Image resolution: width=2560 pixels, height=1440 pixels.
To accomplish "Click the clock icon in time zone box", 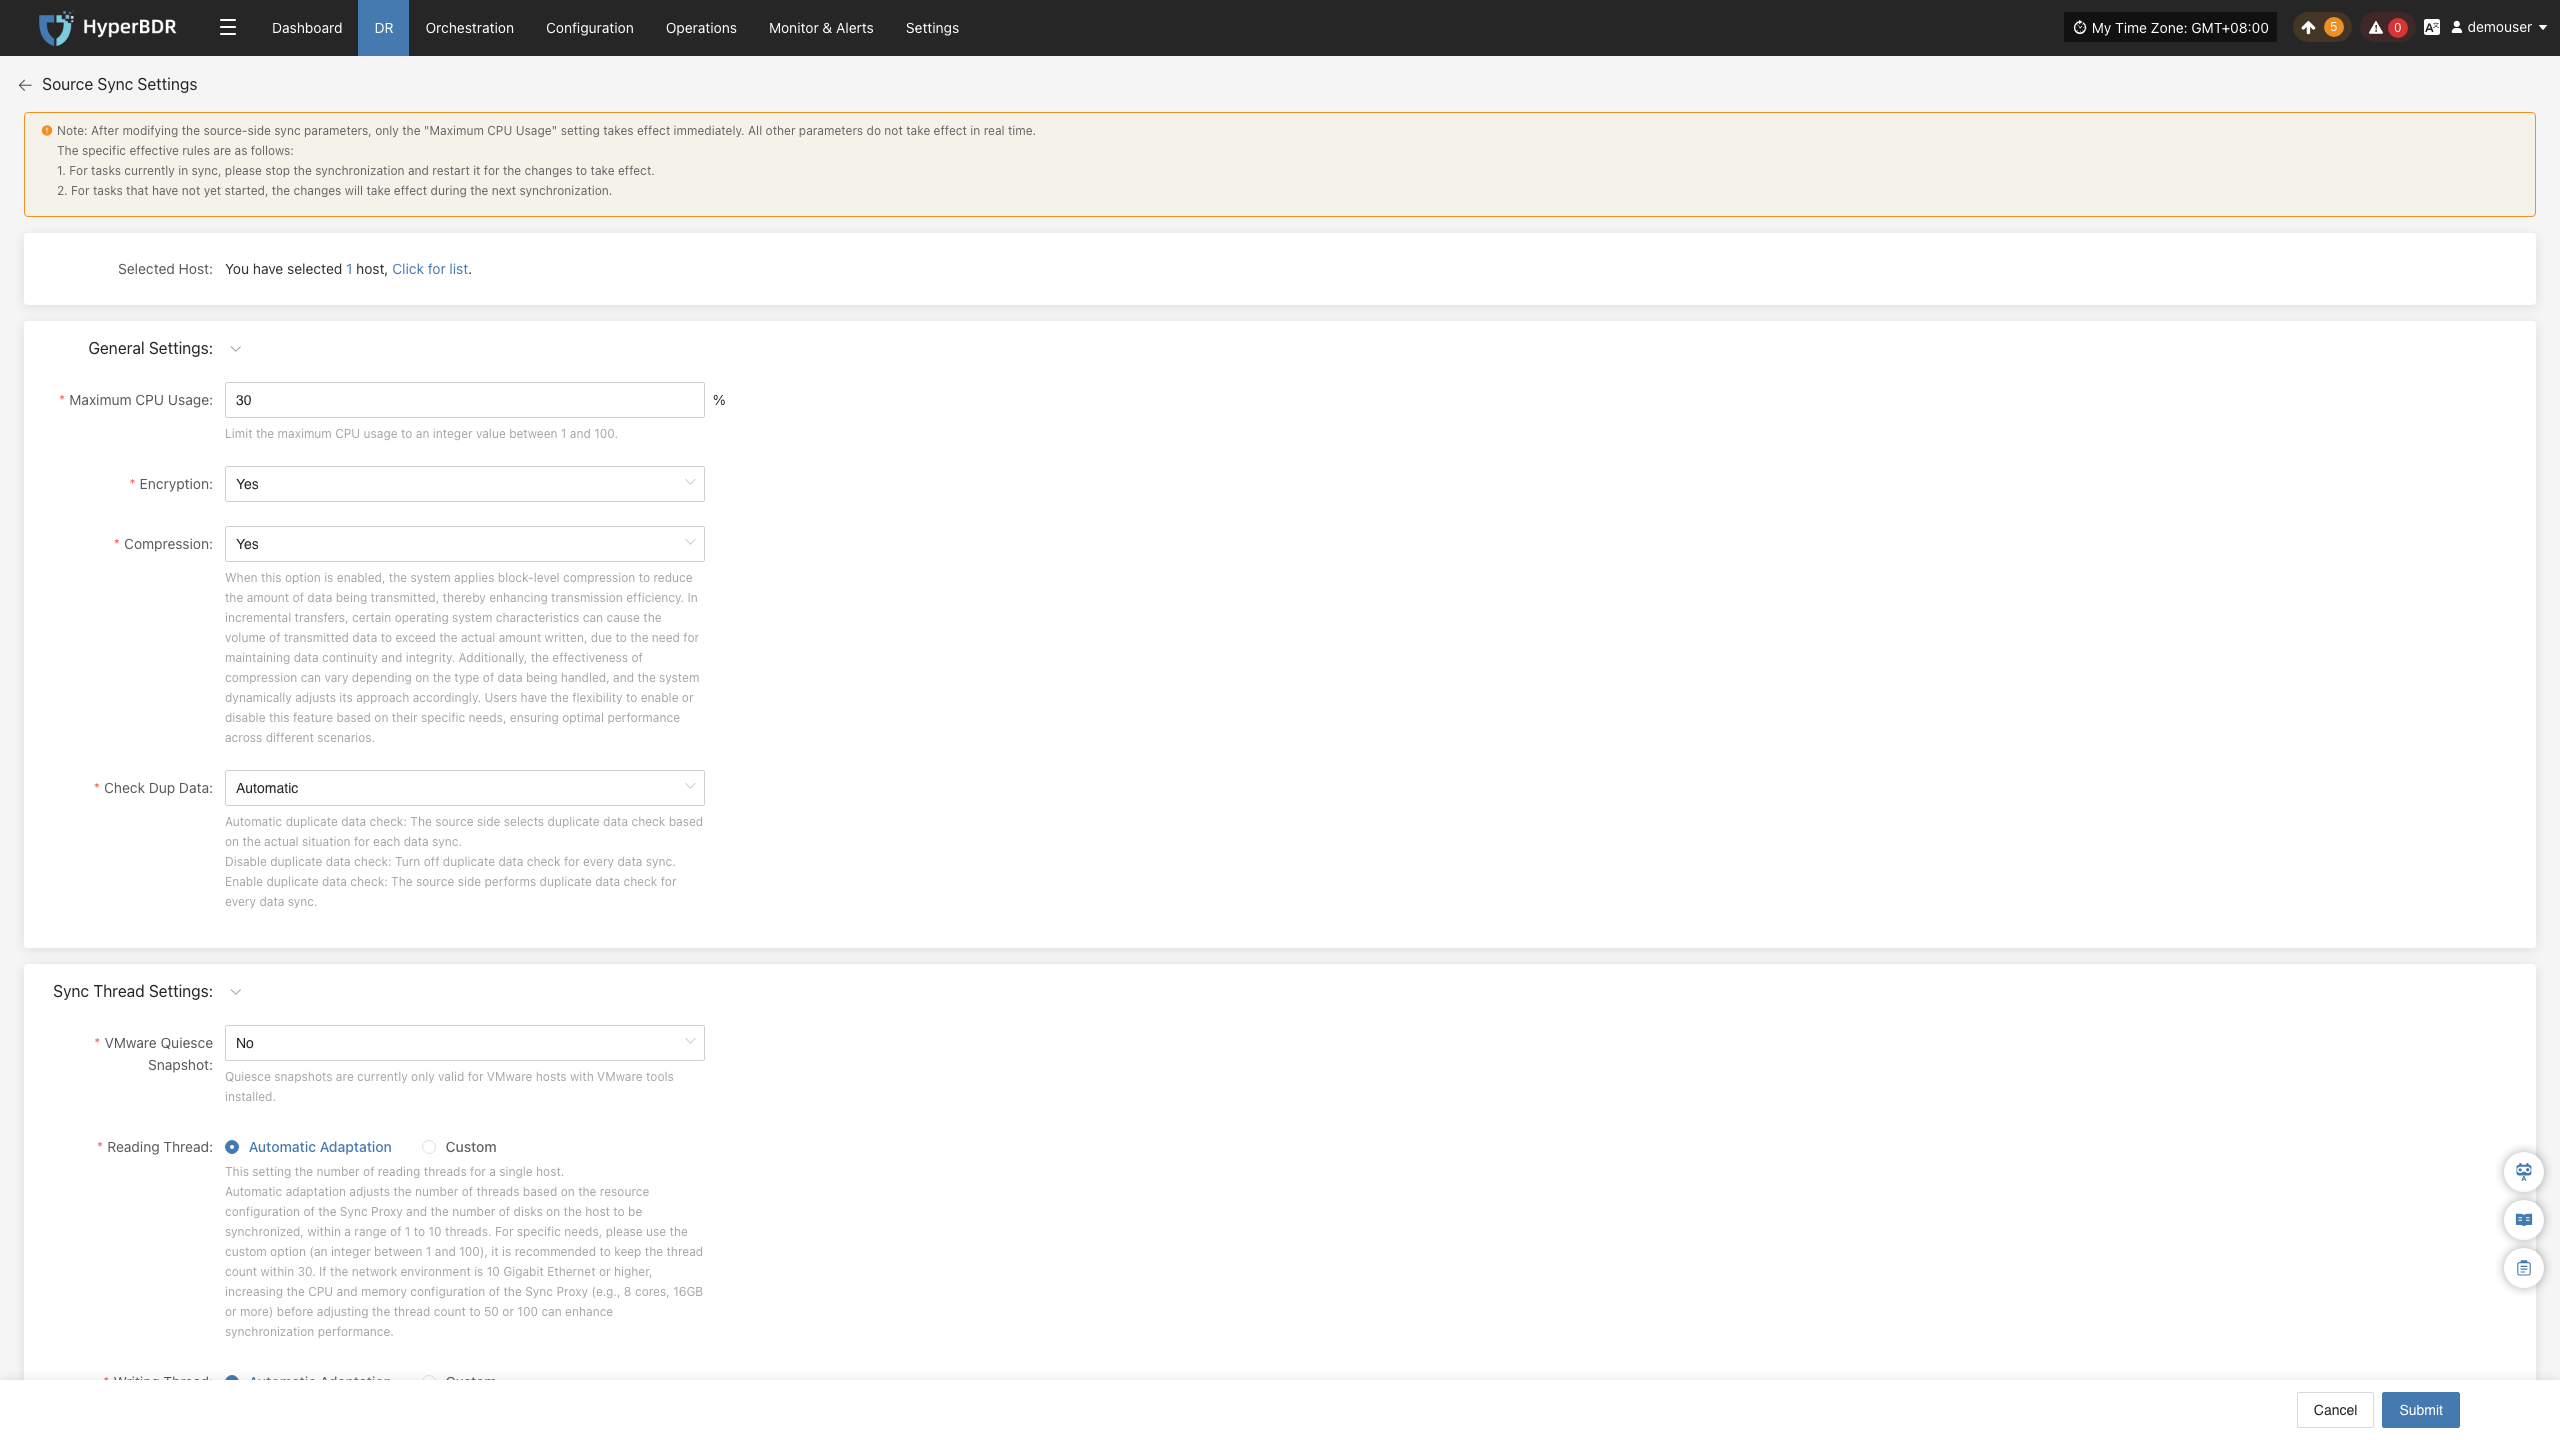I will click(x=2080, y=28).
